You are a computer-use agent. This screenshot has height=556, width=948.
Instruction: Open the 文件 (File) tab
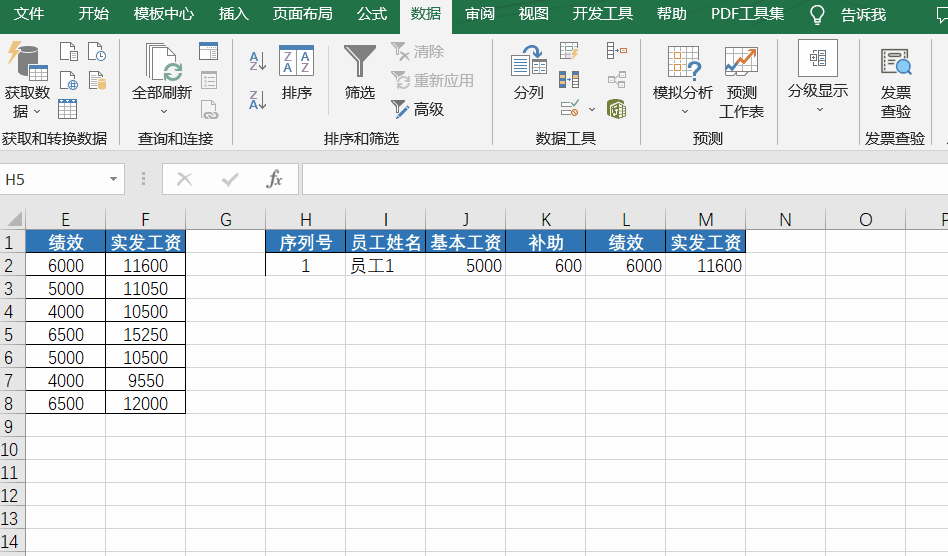pos(28,14)
